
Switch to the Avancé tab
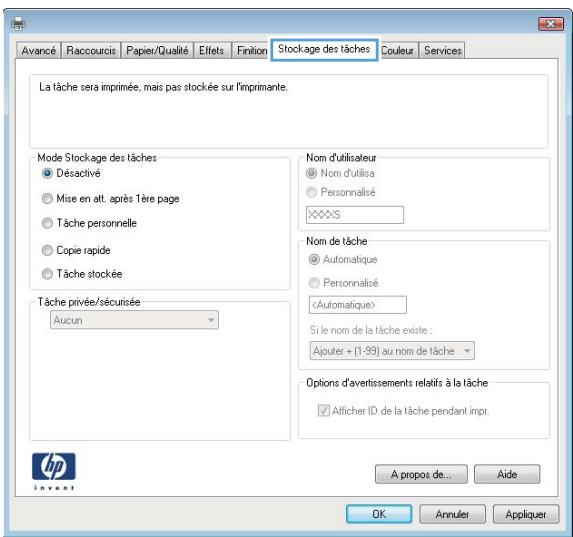[38, 50]
